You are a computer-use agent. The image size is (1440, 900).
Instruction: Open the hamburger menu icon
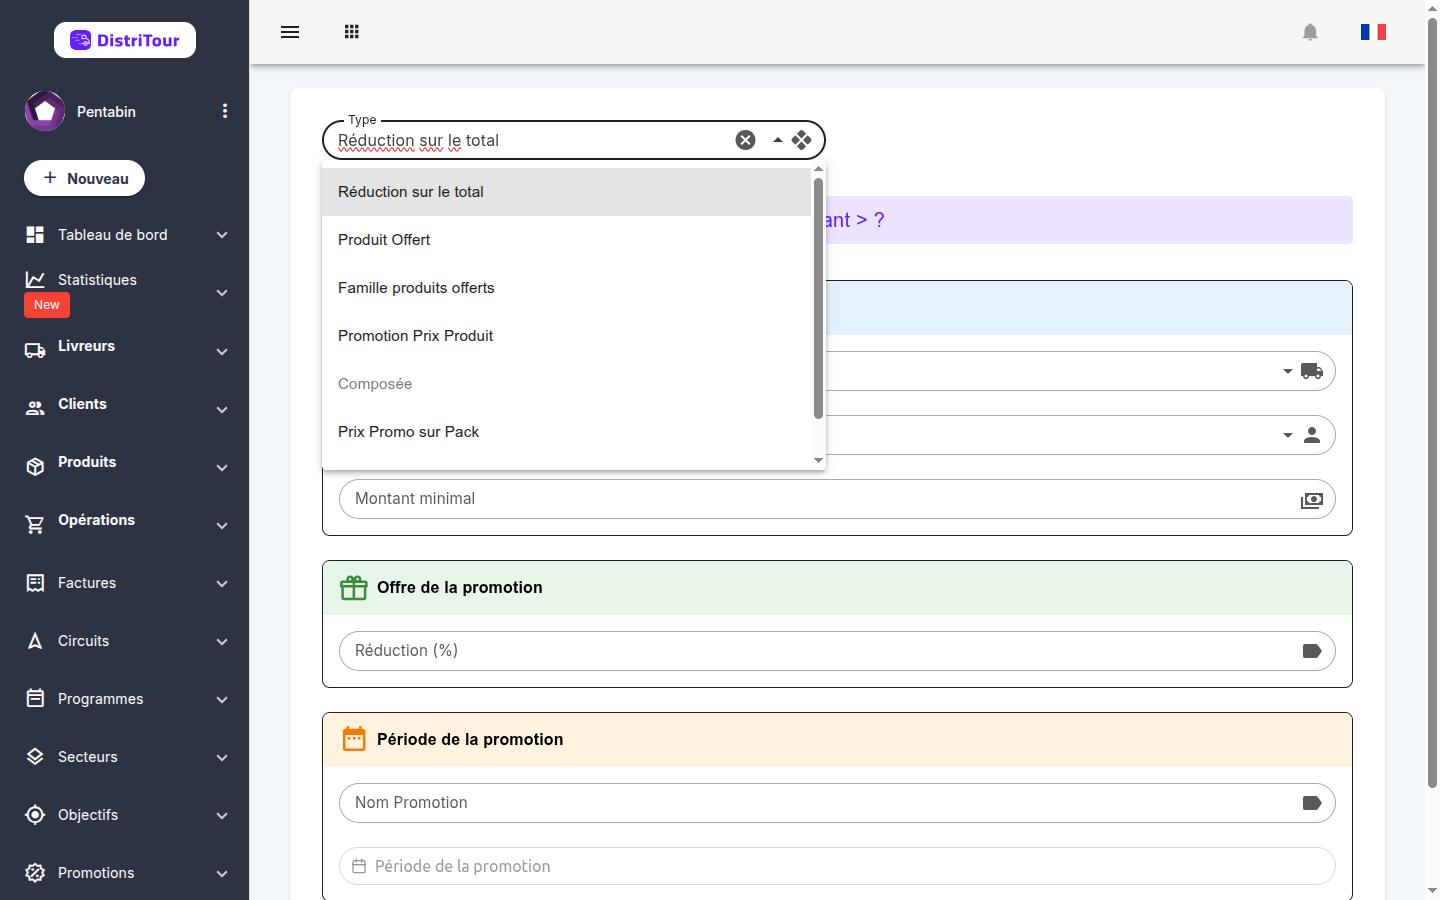pos(290,32)
